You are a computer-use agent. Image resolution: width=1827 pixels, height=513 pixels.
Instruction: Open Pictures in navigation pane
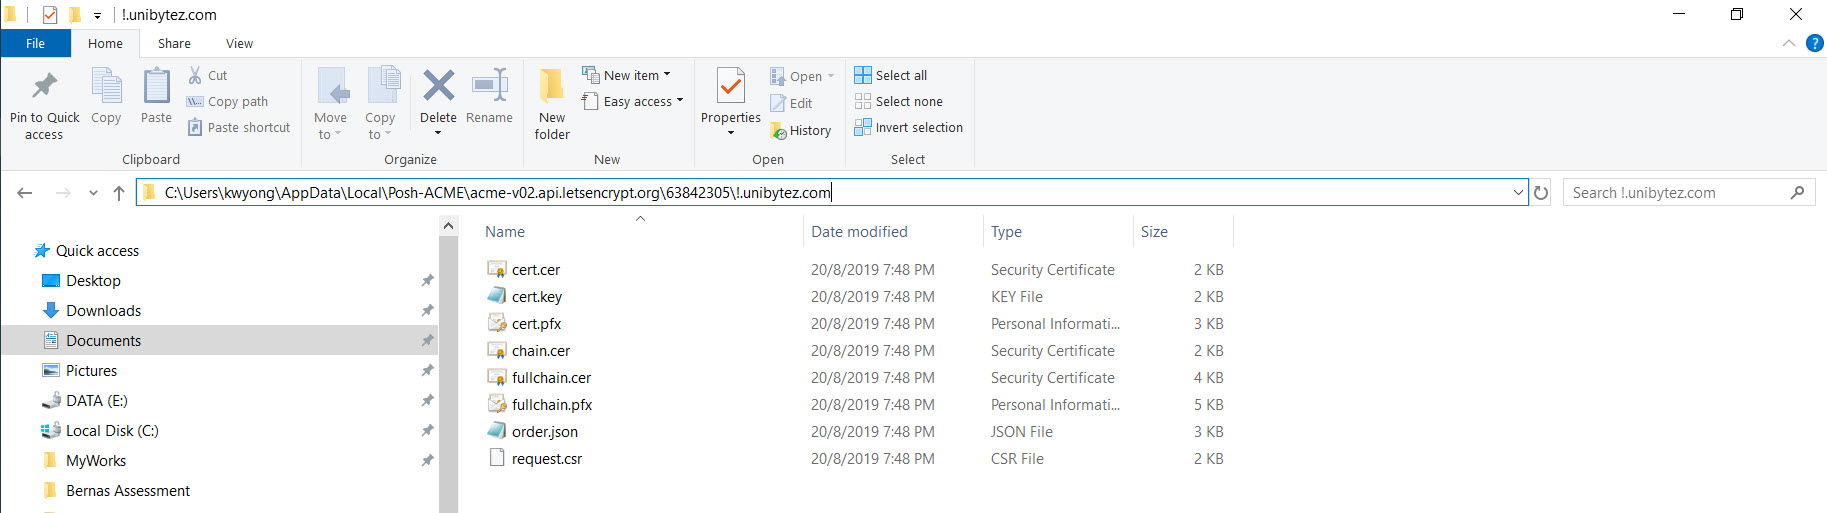91,370
